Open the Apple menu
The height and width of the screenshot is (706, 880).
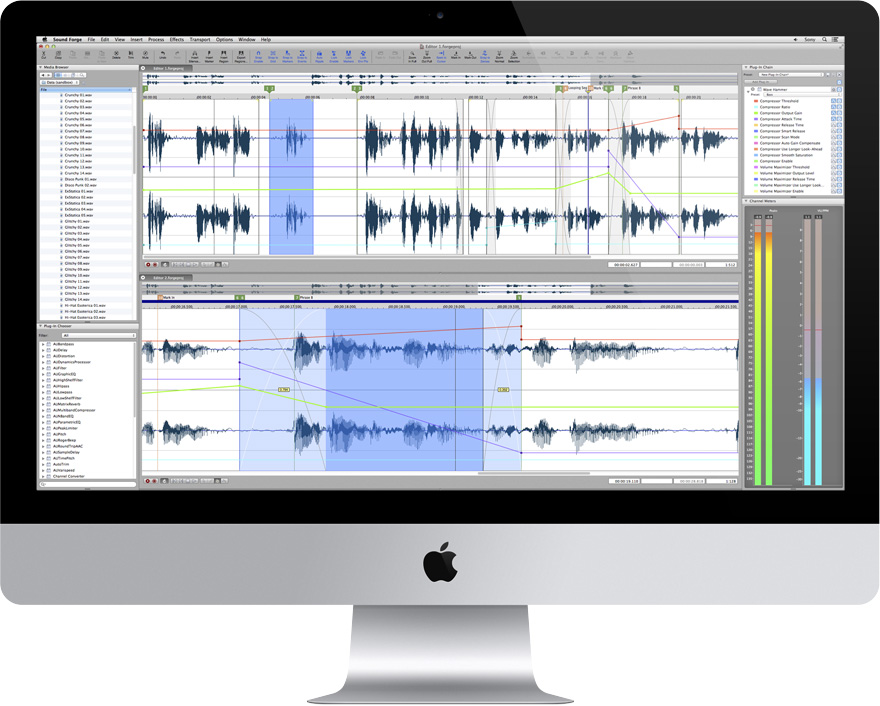click(x=45, y=40)
